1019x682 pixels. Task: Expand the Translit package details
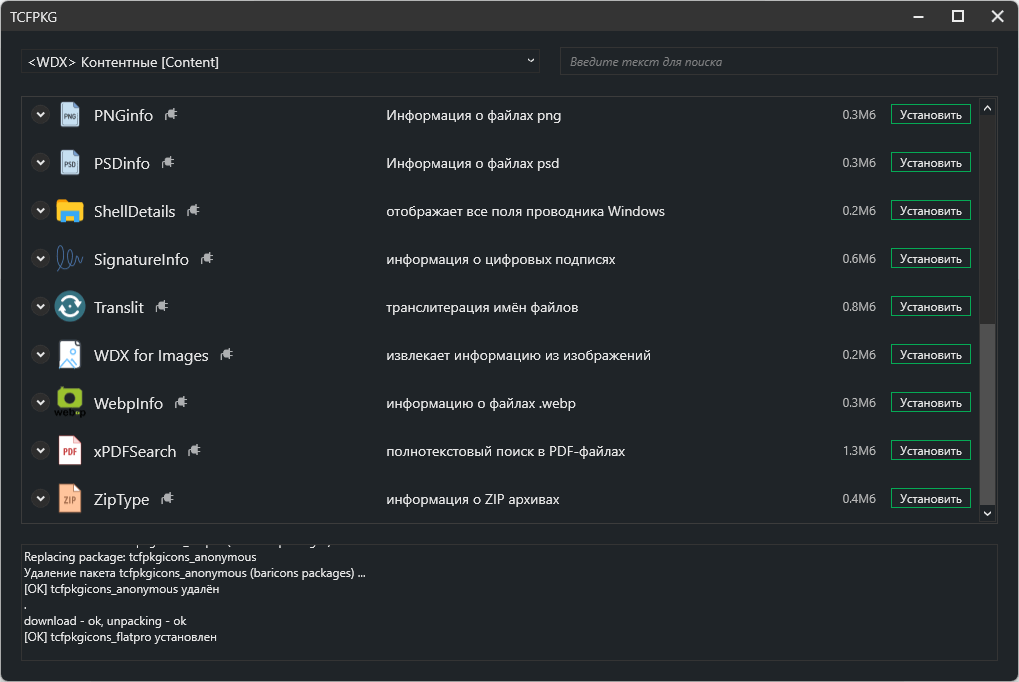pos(40,307)
